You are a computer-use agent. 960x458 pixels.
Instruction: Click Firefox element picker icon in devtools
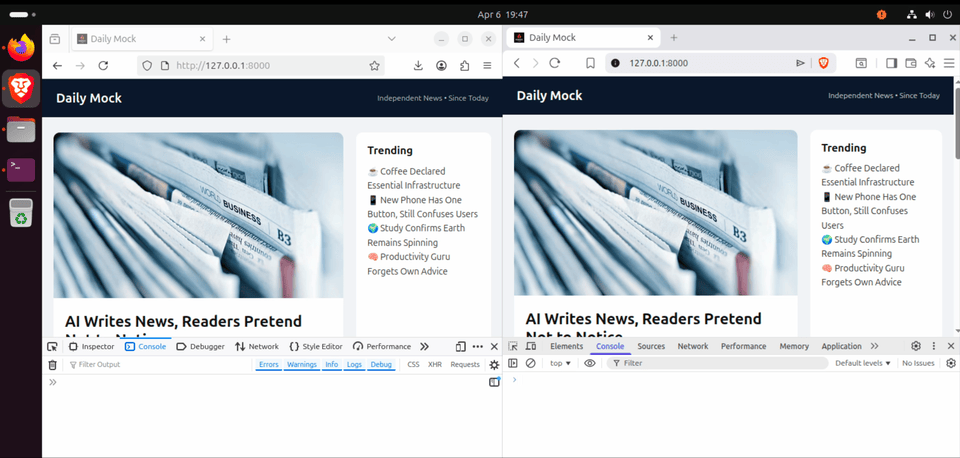[52, 346]
